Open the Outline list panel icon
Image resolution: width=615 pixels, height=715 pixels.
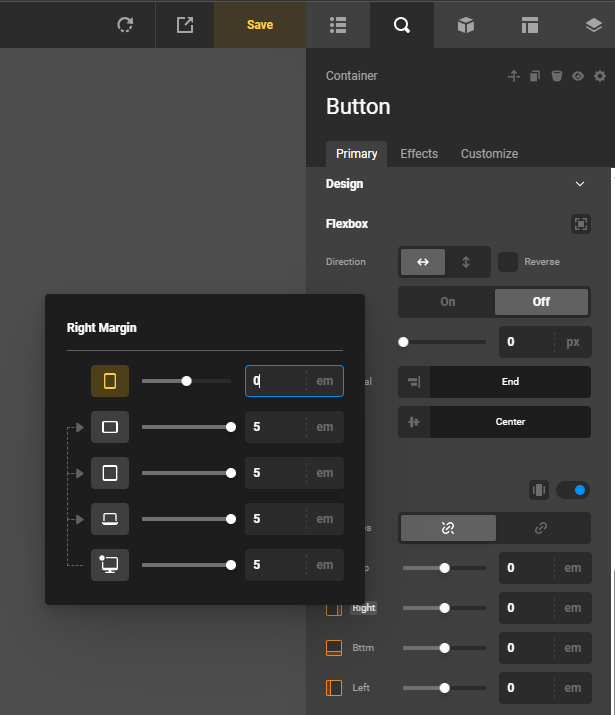[337, 25]
